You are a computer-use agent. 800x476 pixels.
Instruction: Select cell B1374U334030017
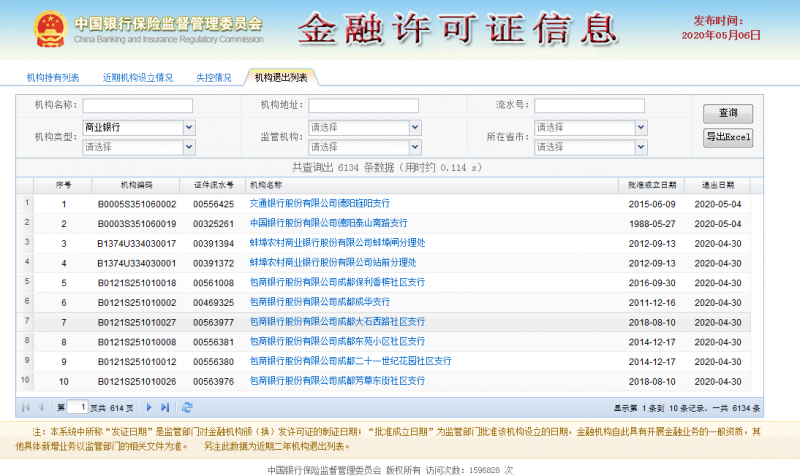click(137, 244)
